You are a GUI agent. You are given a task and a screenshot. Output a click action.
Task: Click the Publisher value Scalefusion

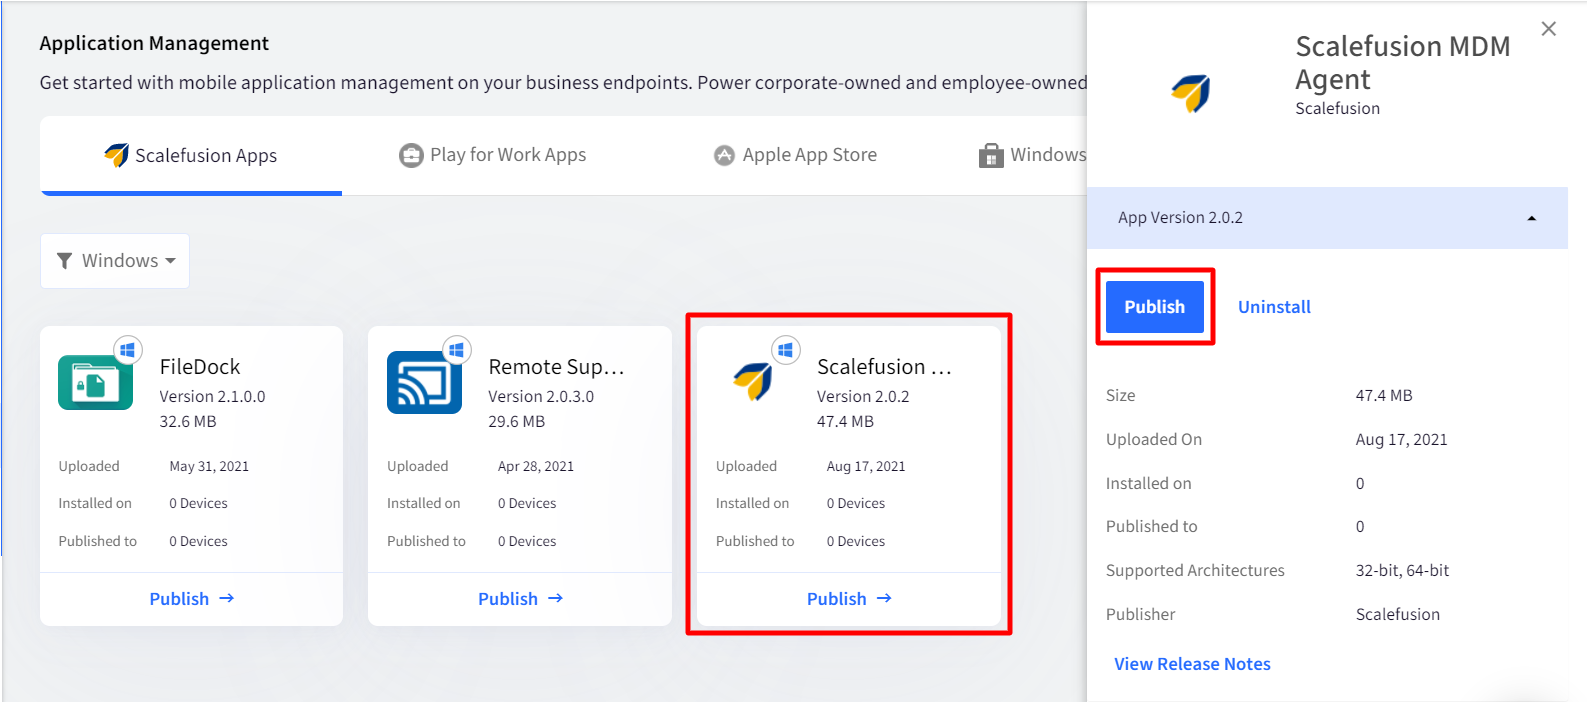click(1398, 614)
